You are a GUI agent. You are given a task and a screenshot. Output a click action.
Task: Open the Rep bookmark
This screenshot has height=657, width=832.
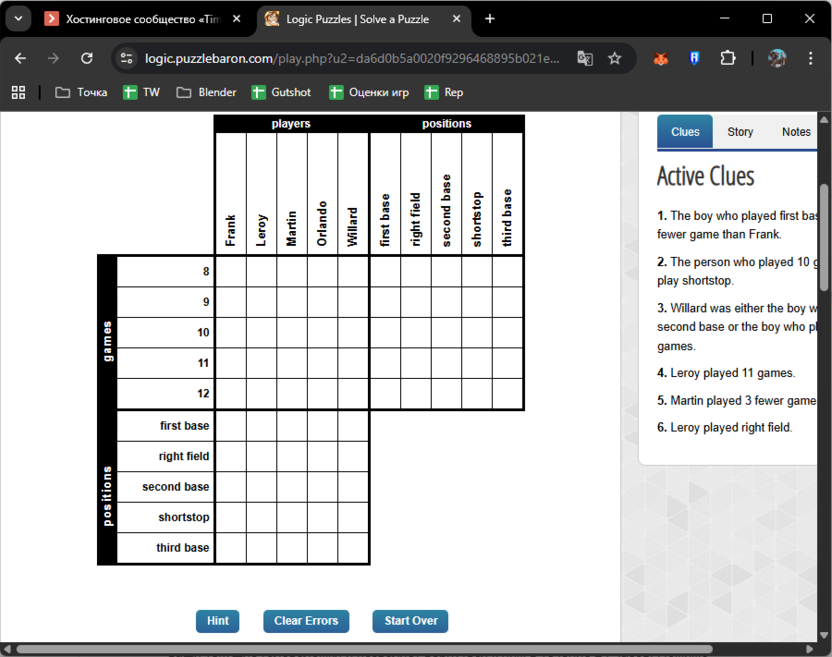coord(444,92)
